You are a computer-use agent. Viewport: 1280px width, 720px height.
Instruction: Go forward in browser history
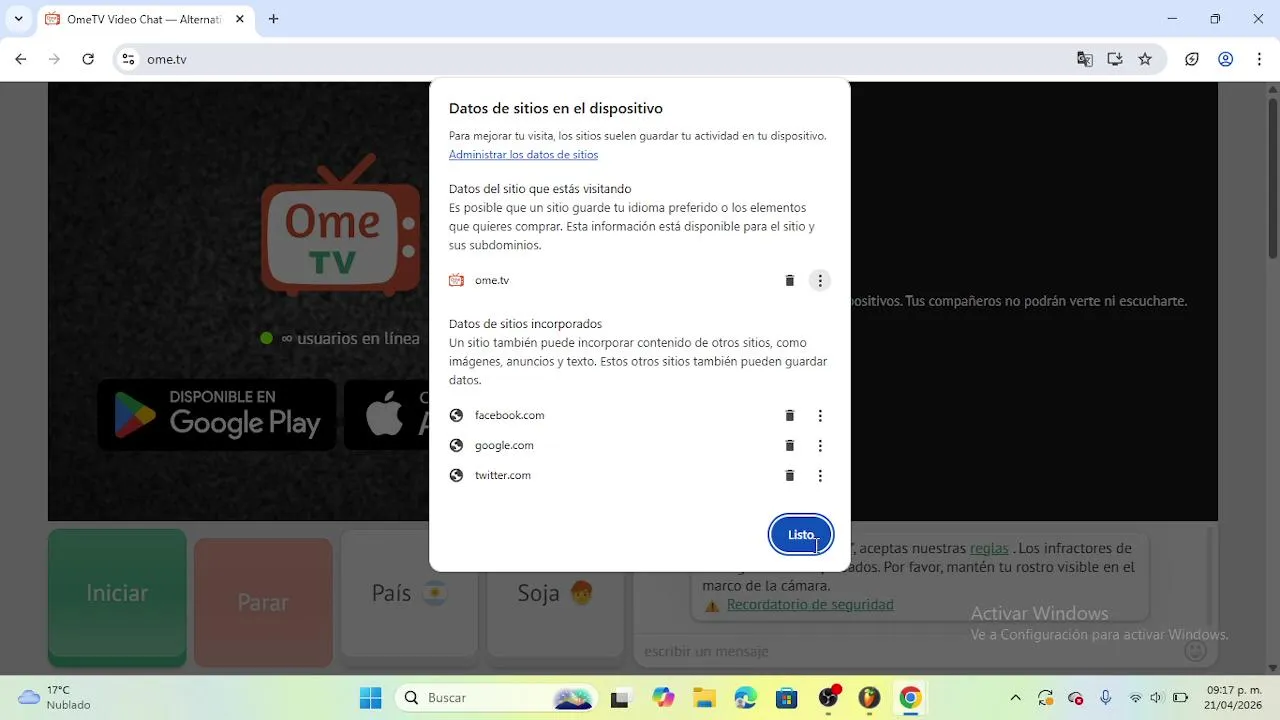54,59
